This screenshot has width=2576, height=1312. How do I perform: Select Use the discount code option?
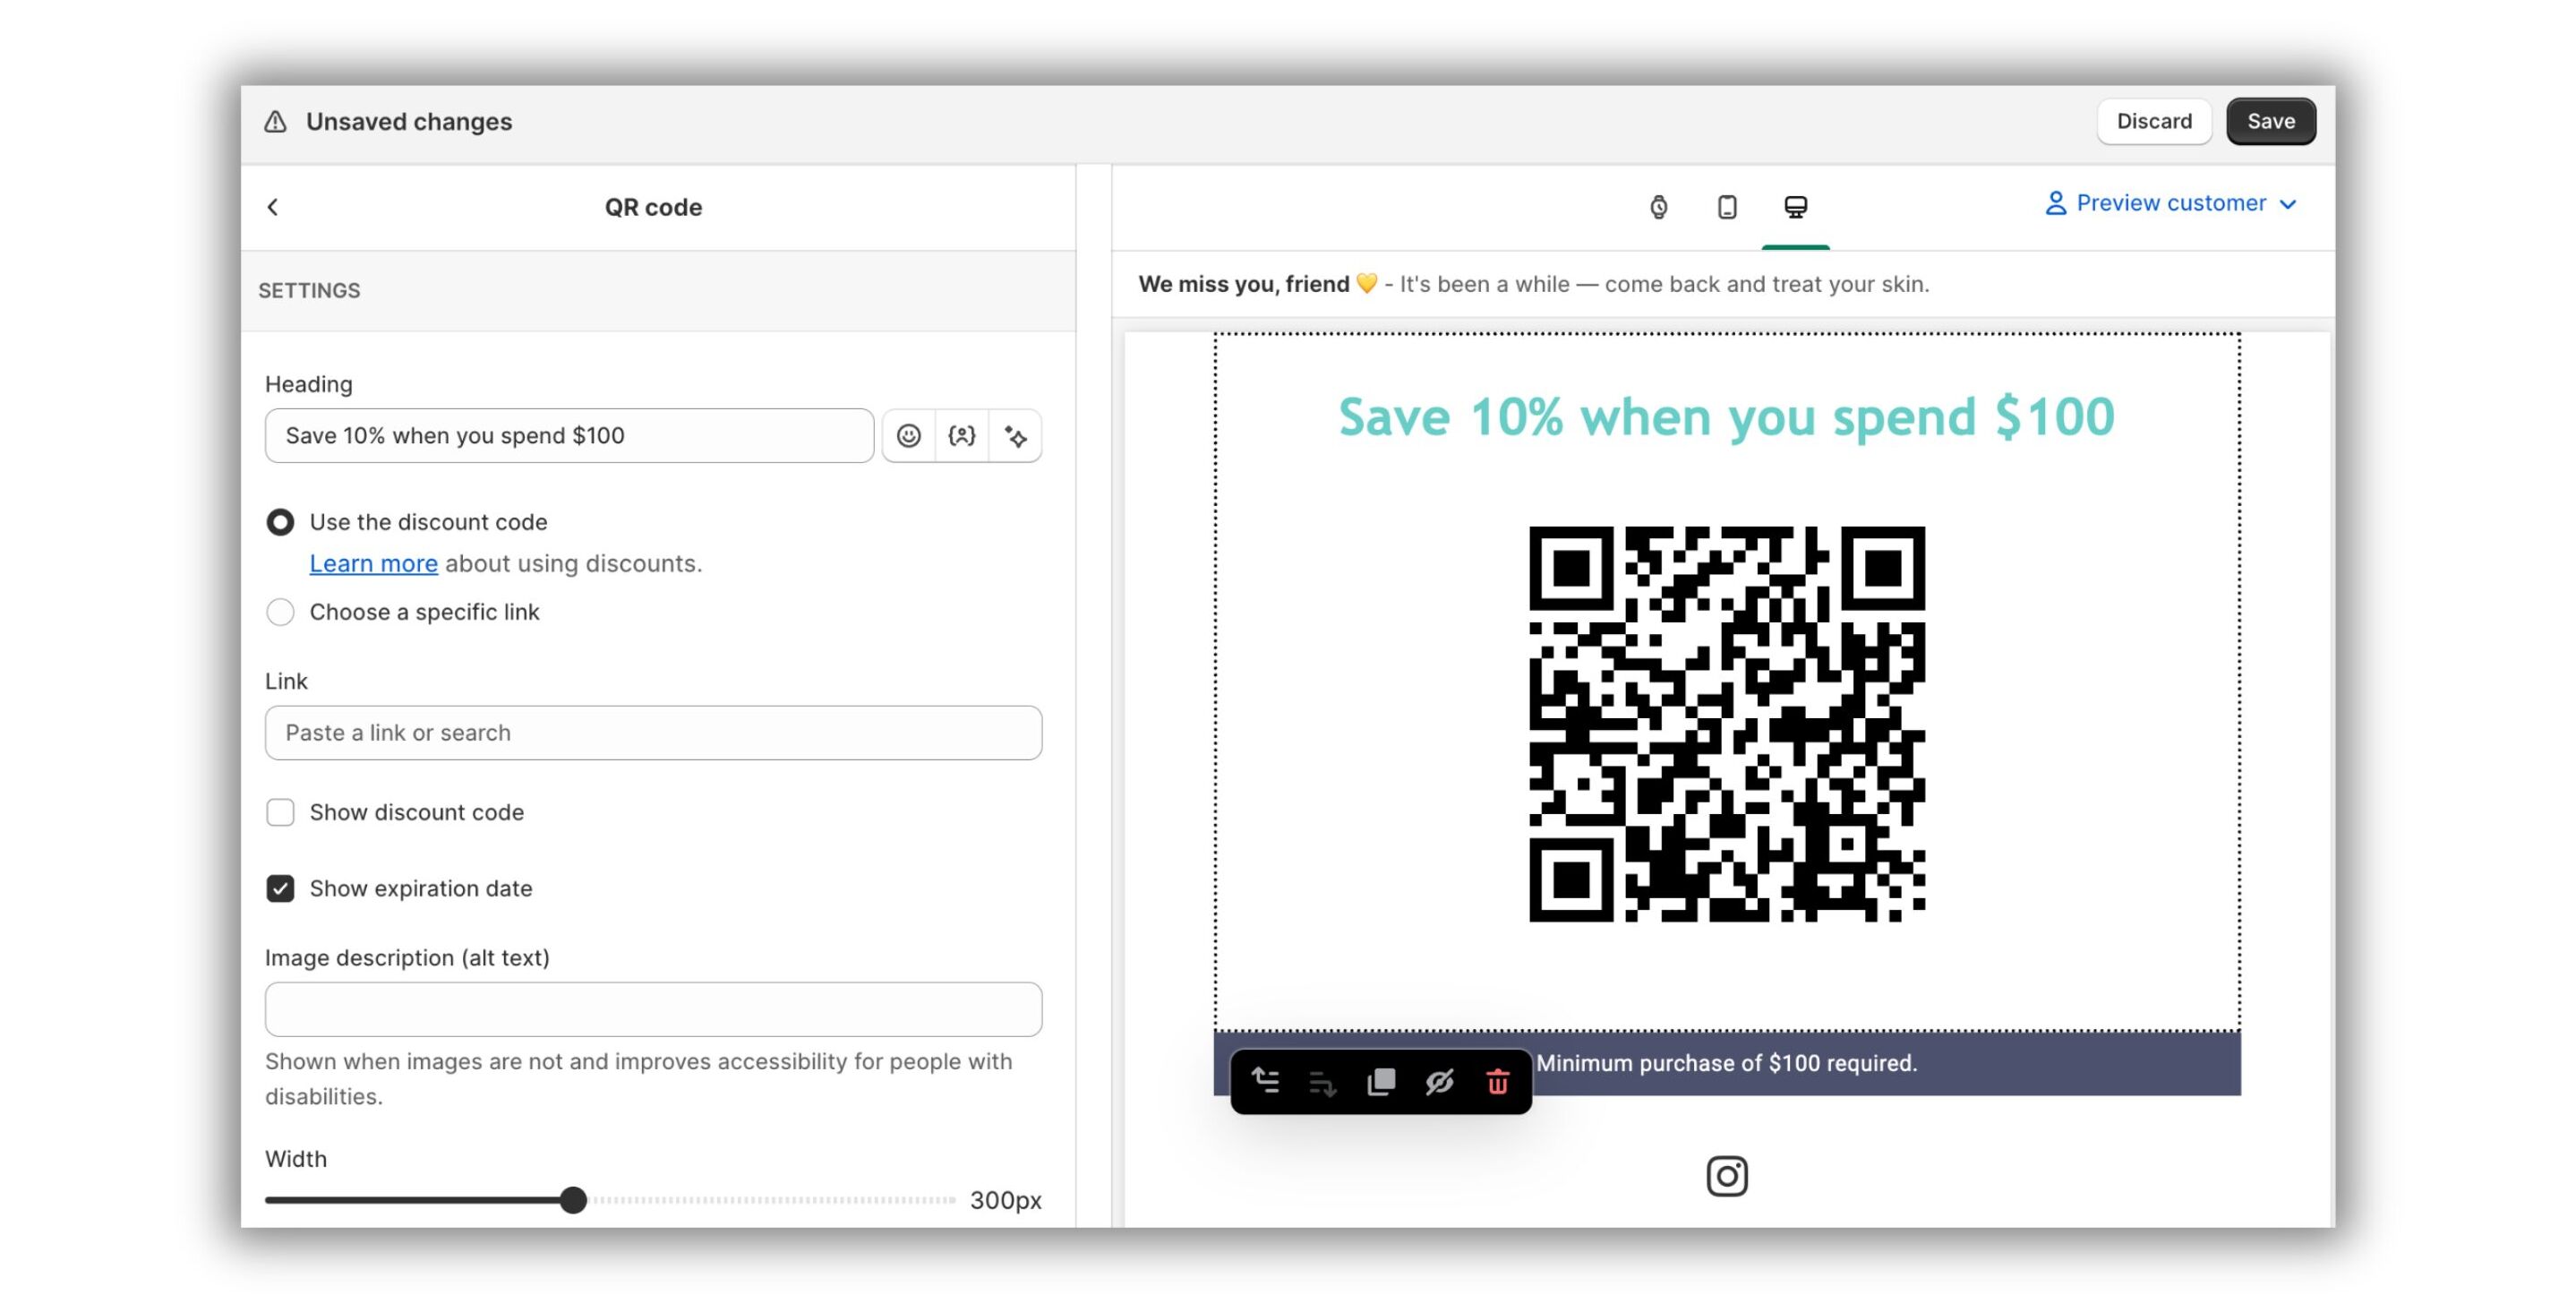(280, 522)
